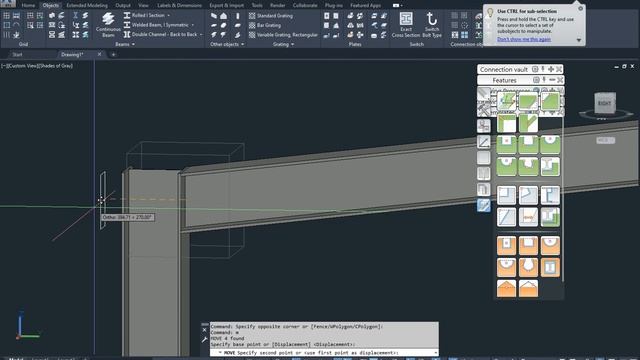
Task: Open the Render ribbon tab
Action: (x=278, y=5)
